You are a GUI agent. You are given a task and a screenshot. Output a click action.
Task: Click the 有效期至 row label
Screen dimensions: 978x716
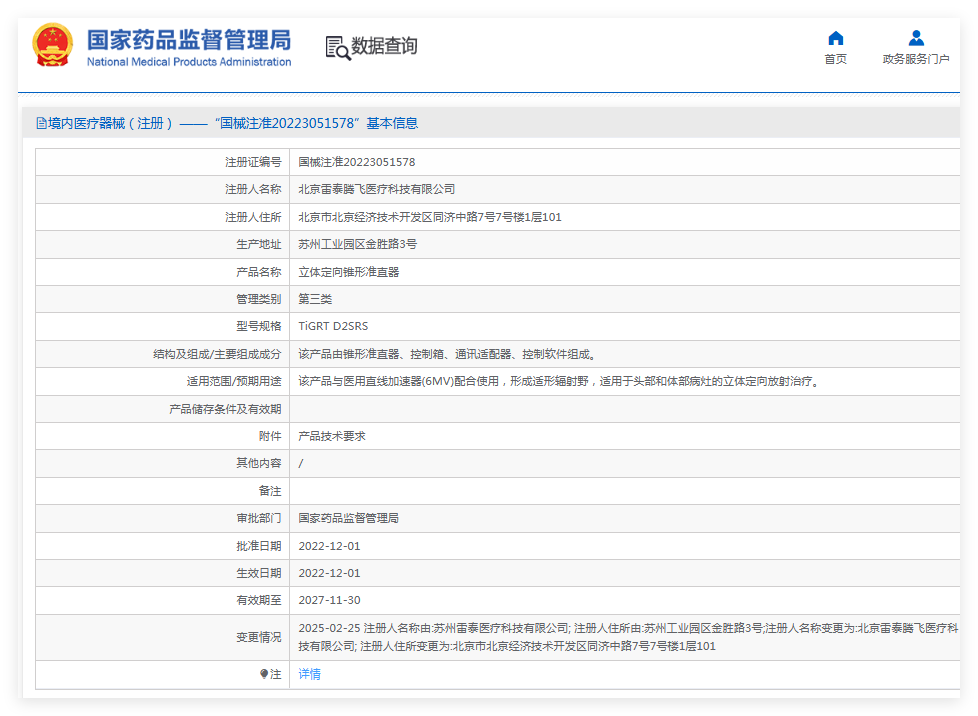[x=259, y=601]
